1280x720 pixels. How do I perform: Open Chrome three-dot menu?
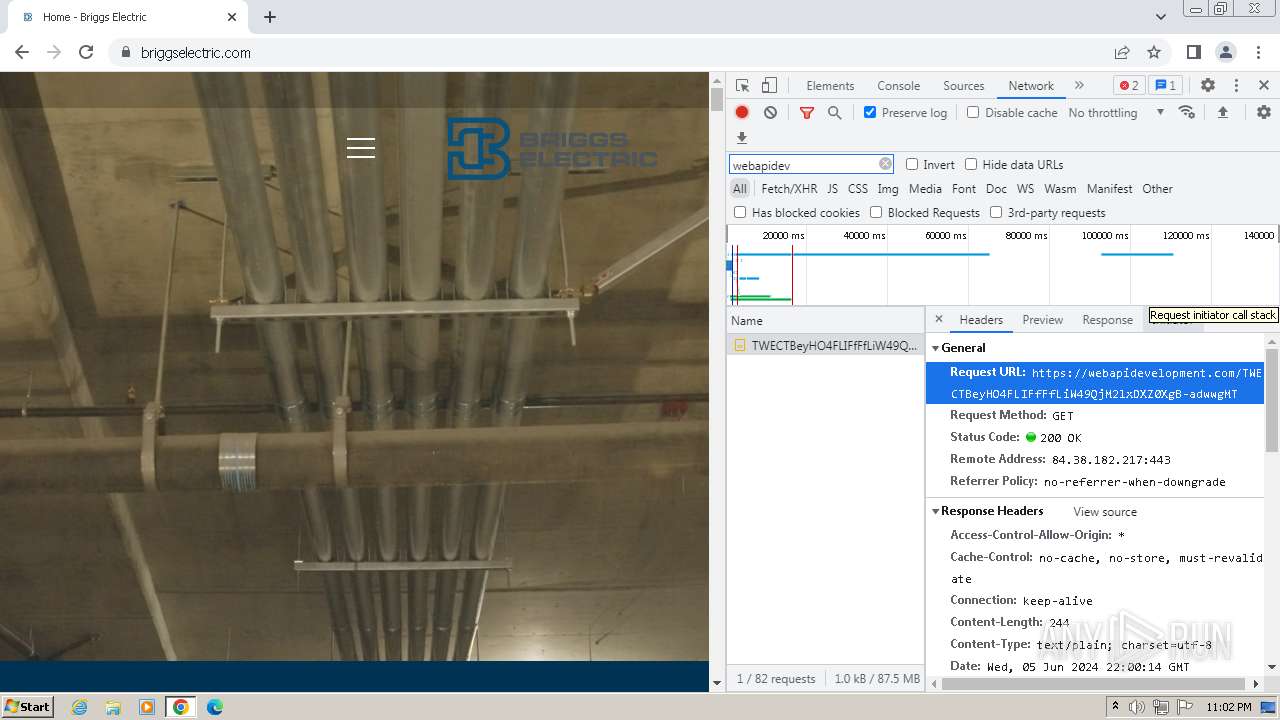point(1258,52)
